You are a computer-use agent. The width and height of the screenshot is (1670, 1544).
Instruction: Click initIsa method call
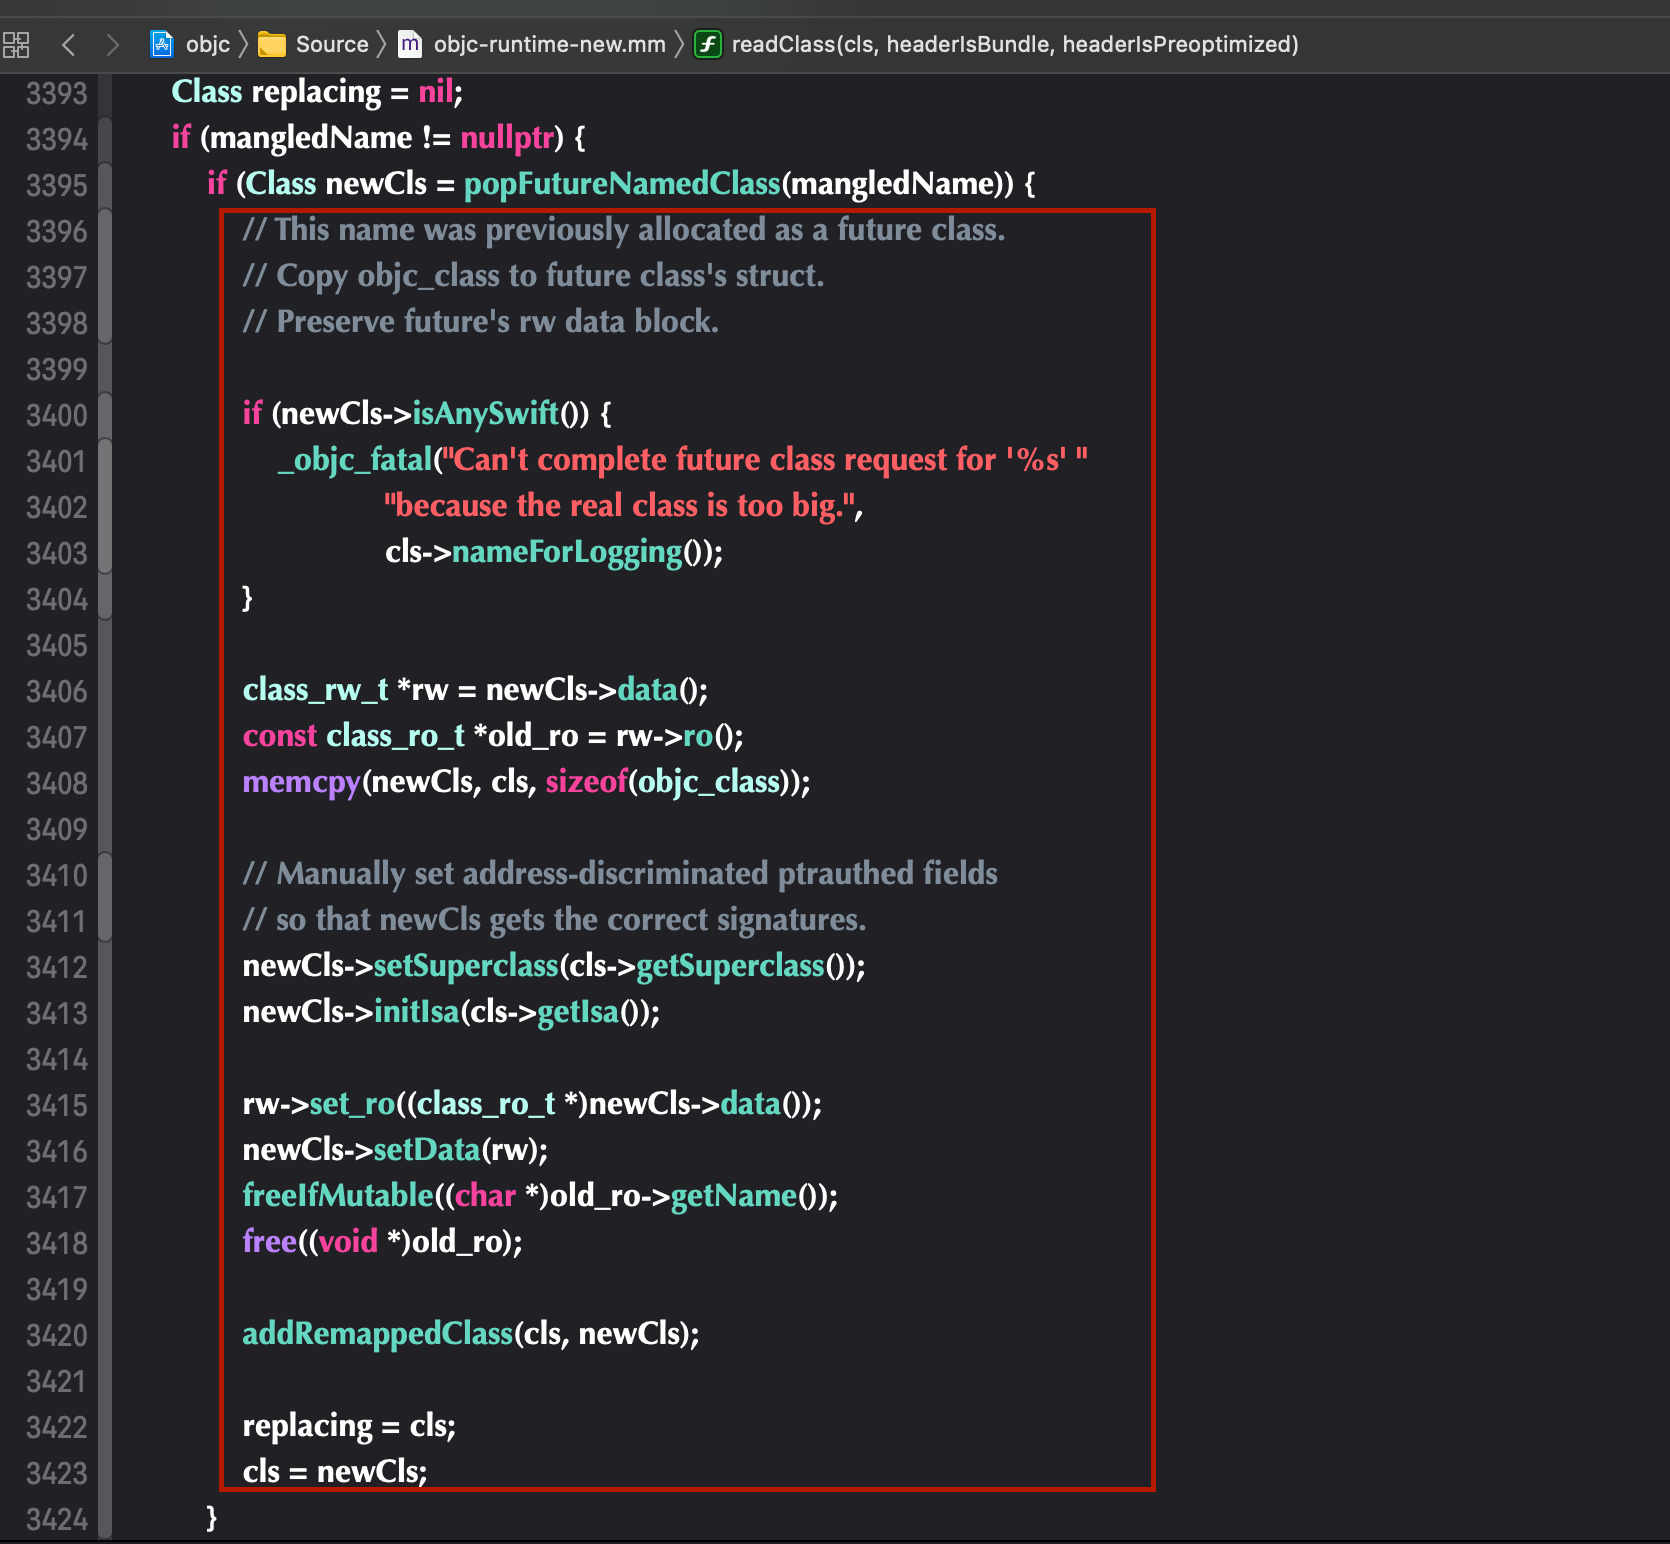pyautogui.click(x=416, y=1011)
